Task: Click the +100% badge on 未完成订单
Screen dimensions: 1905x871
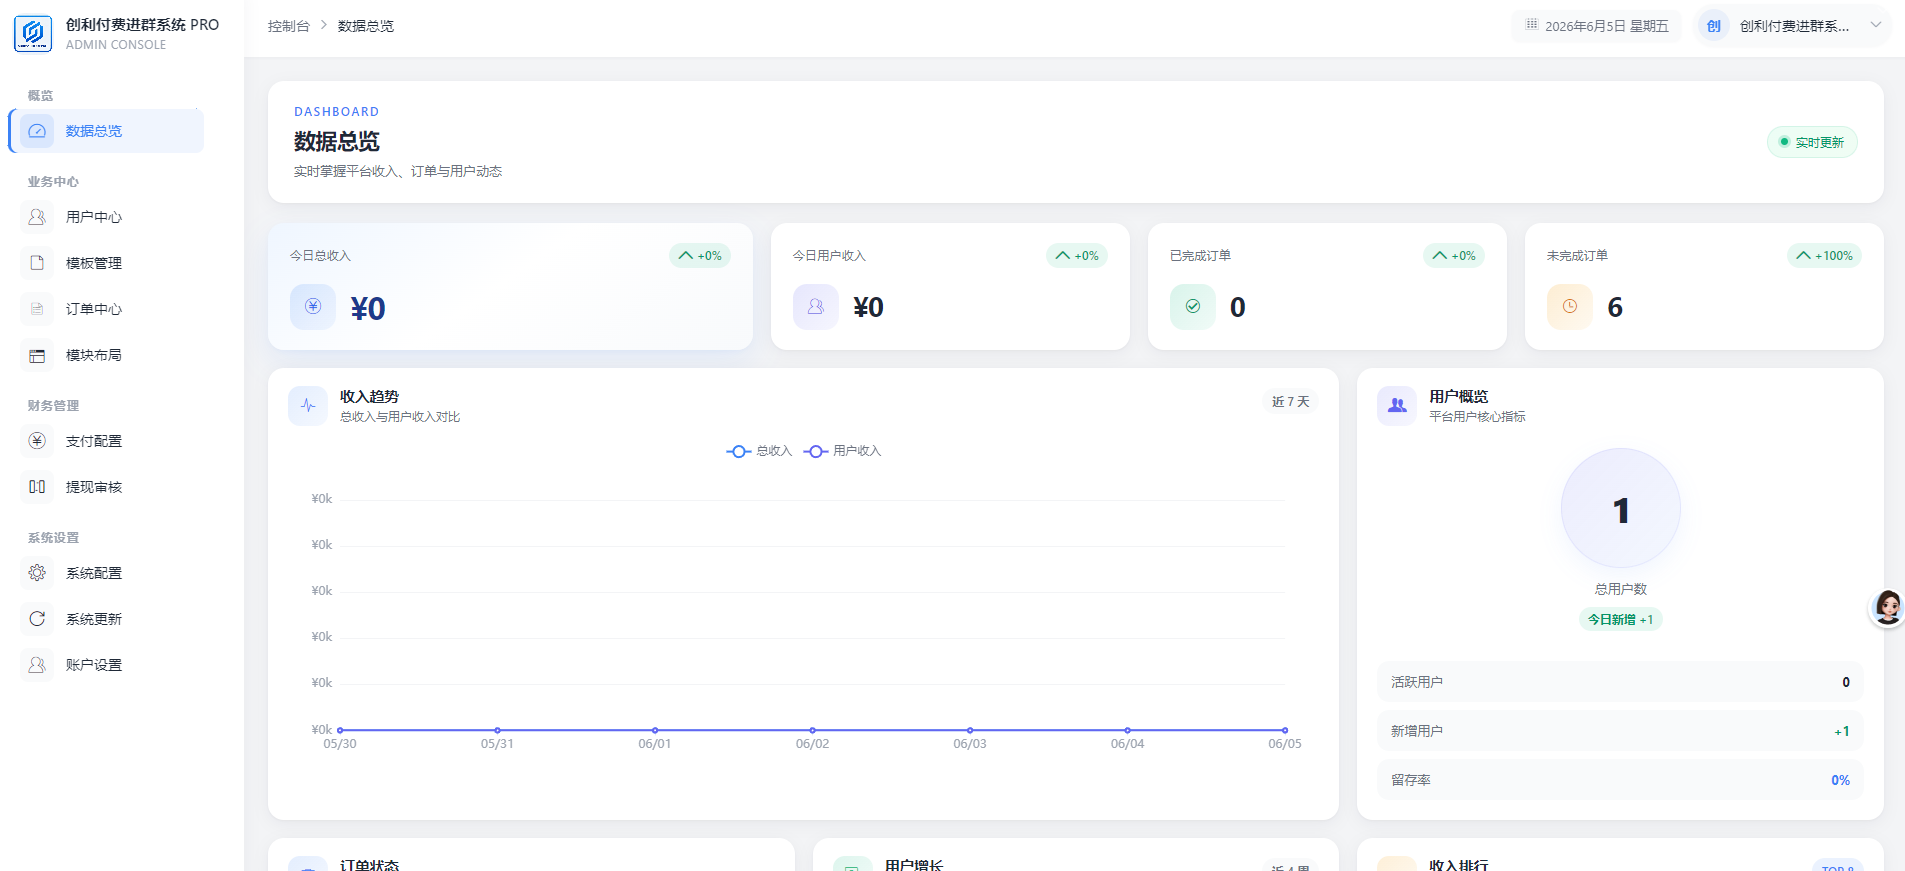Action: pos(1824,256)
